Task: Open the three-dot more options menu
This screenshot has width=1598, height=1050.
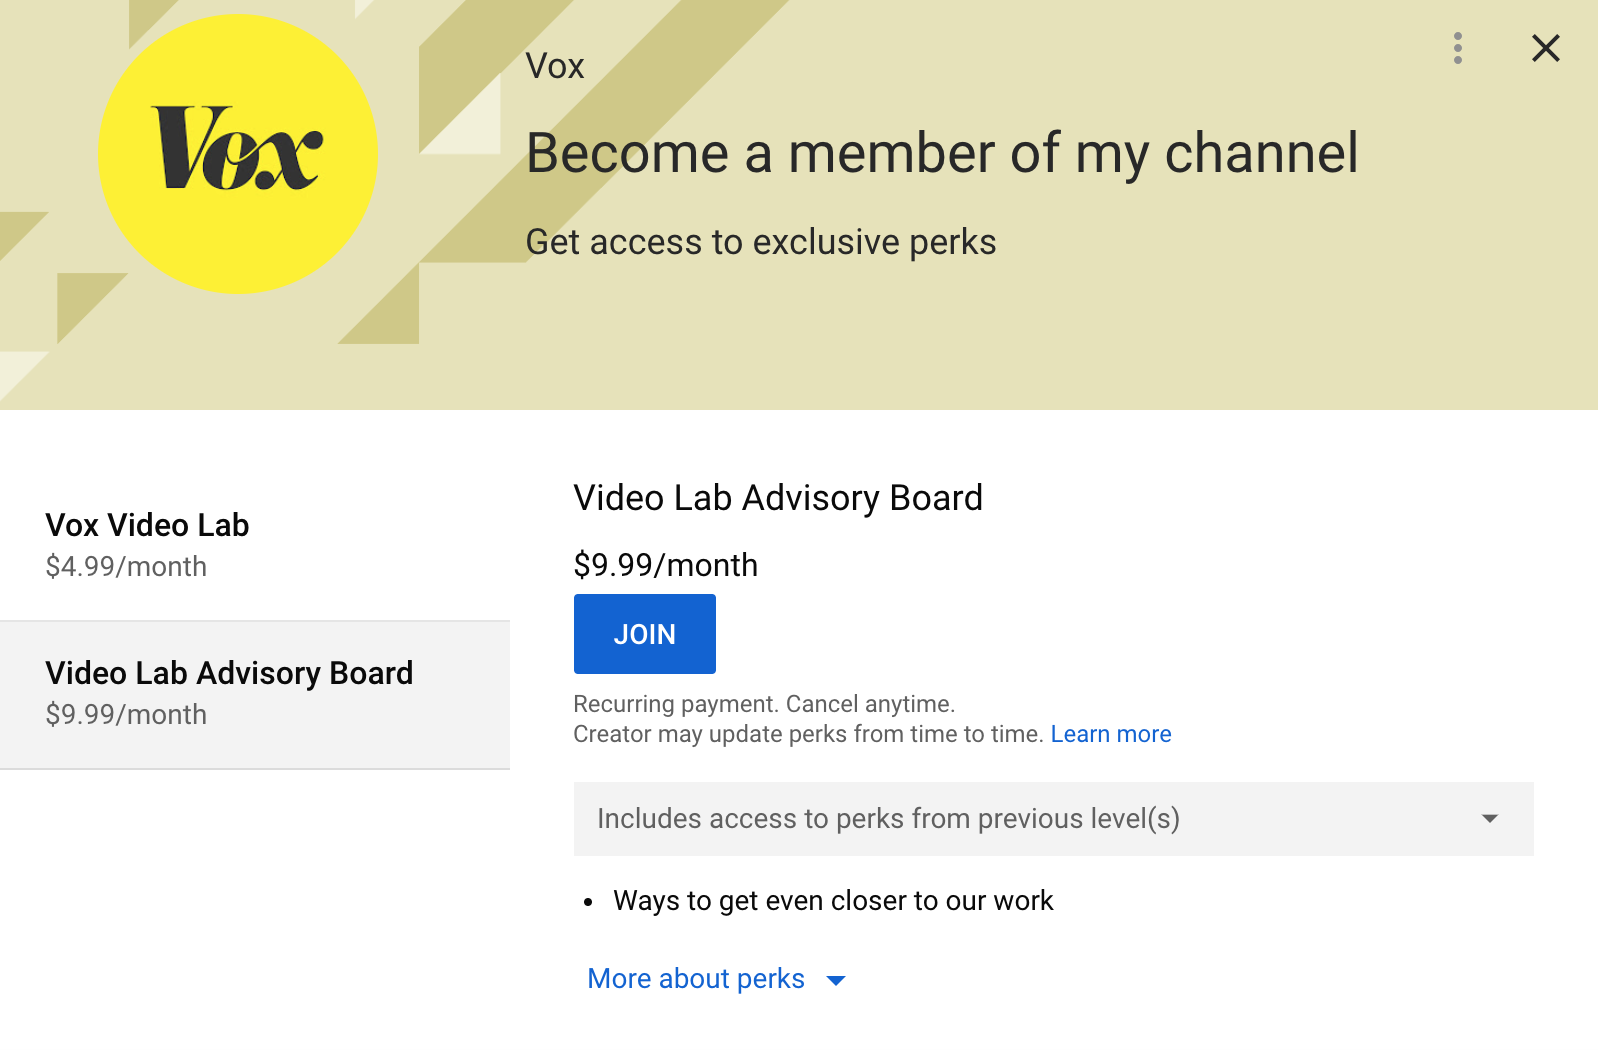Action: point(1458,48)
